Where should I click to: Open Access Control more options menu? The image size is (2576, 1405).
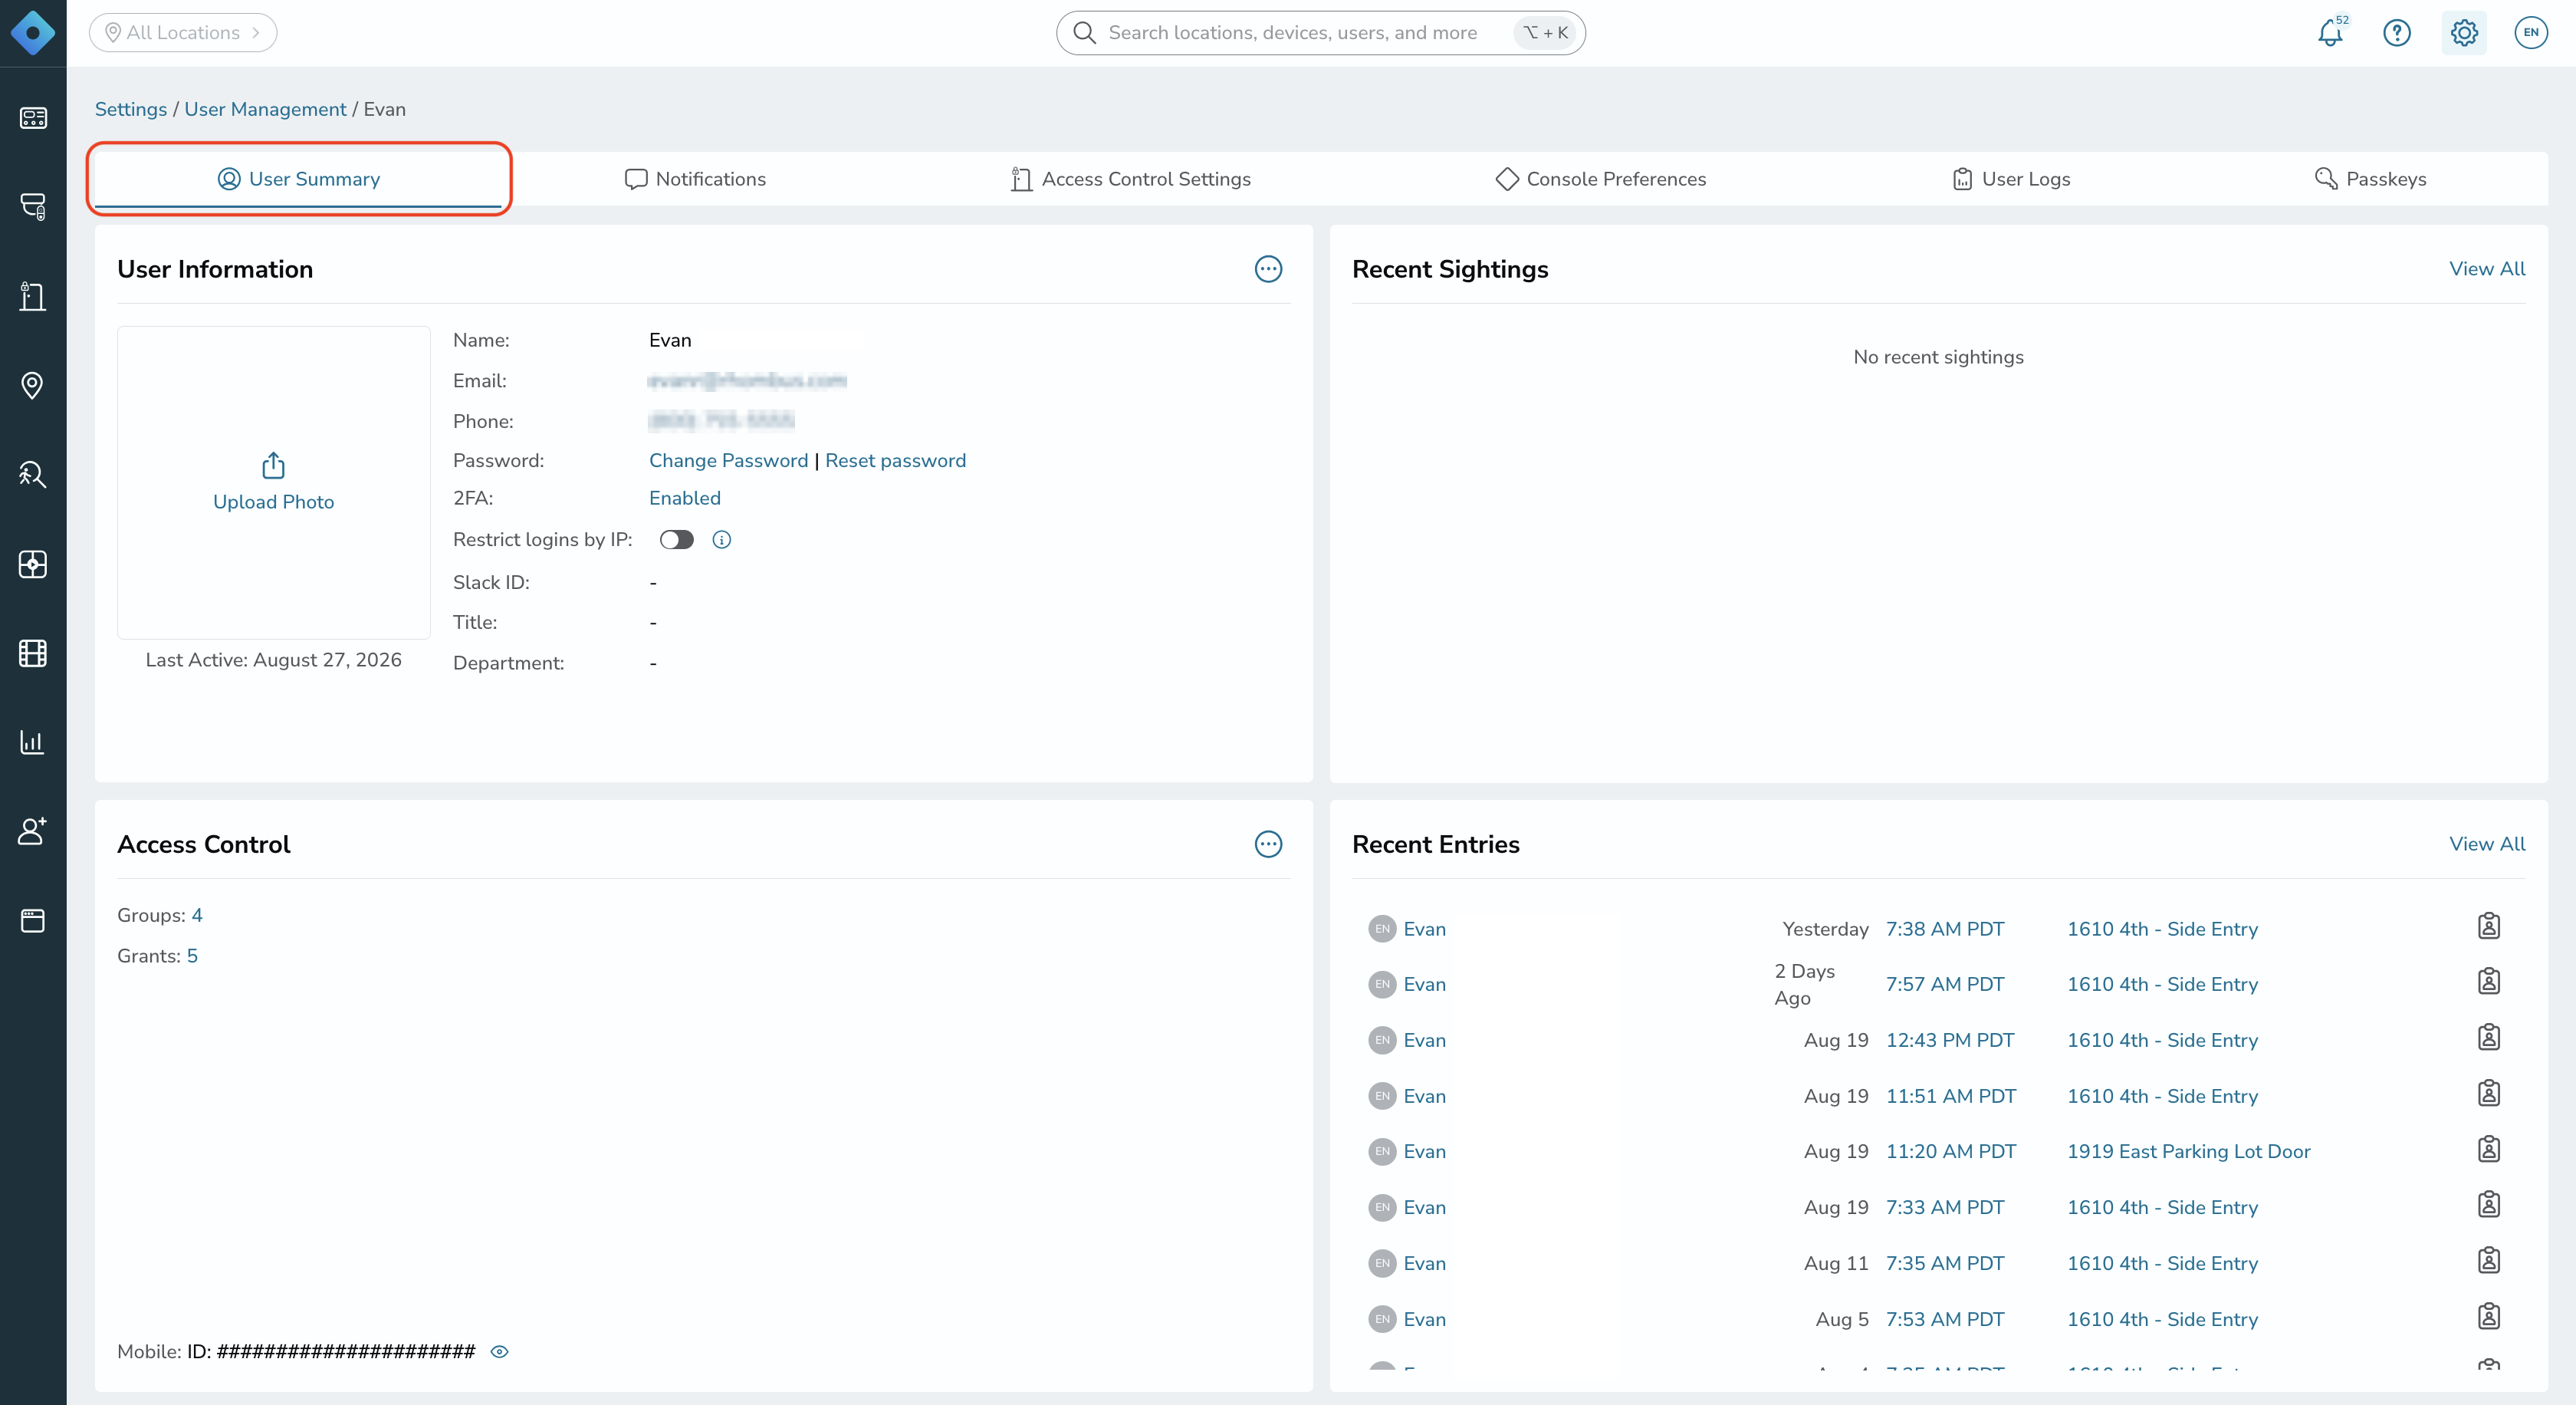[x=1268, y=844]
